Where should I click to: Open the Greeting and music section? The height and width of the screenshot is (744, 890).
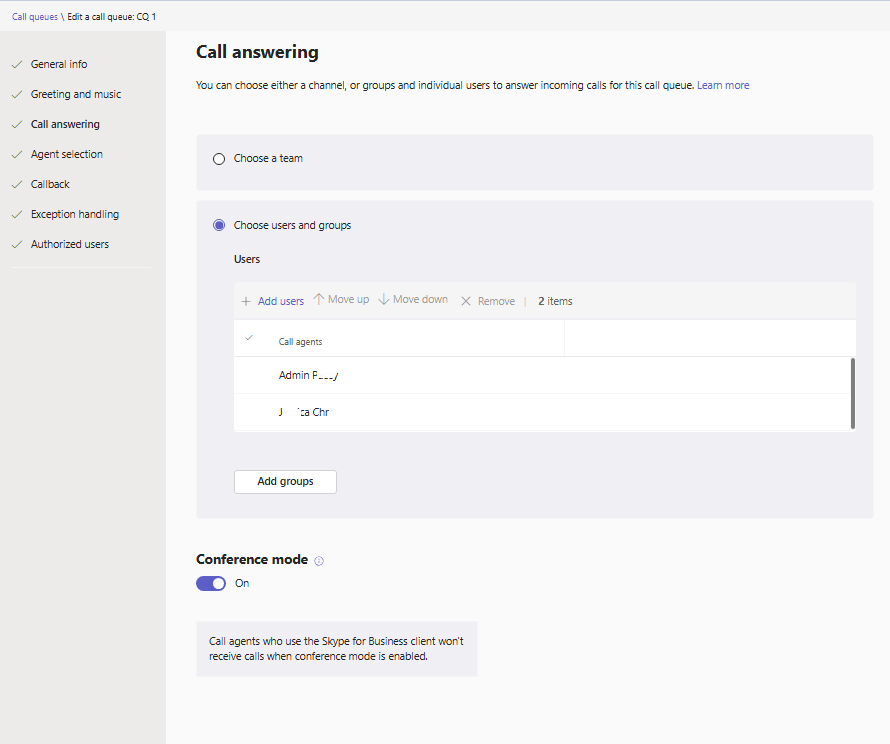tap(76, 94)
